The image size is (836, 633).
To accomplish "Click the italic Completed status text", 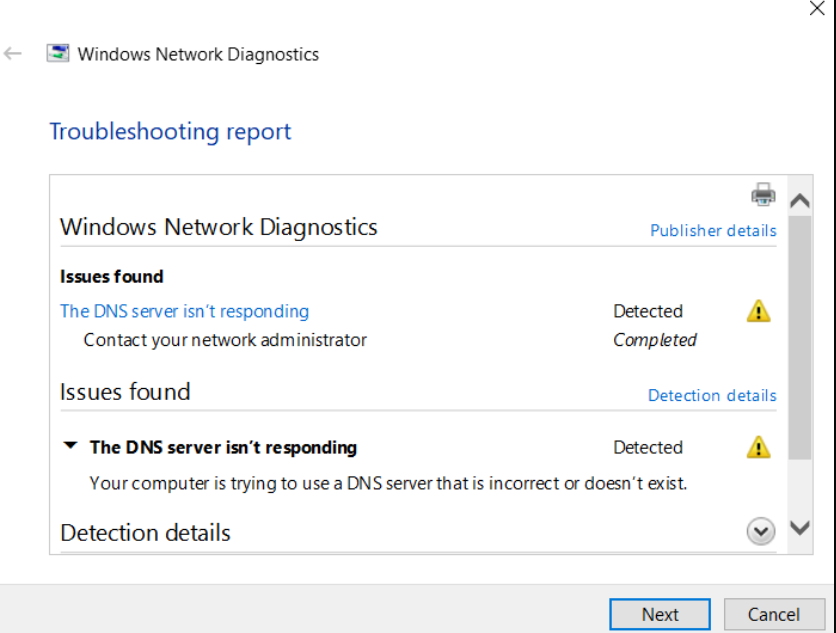I will (655, 340).
